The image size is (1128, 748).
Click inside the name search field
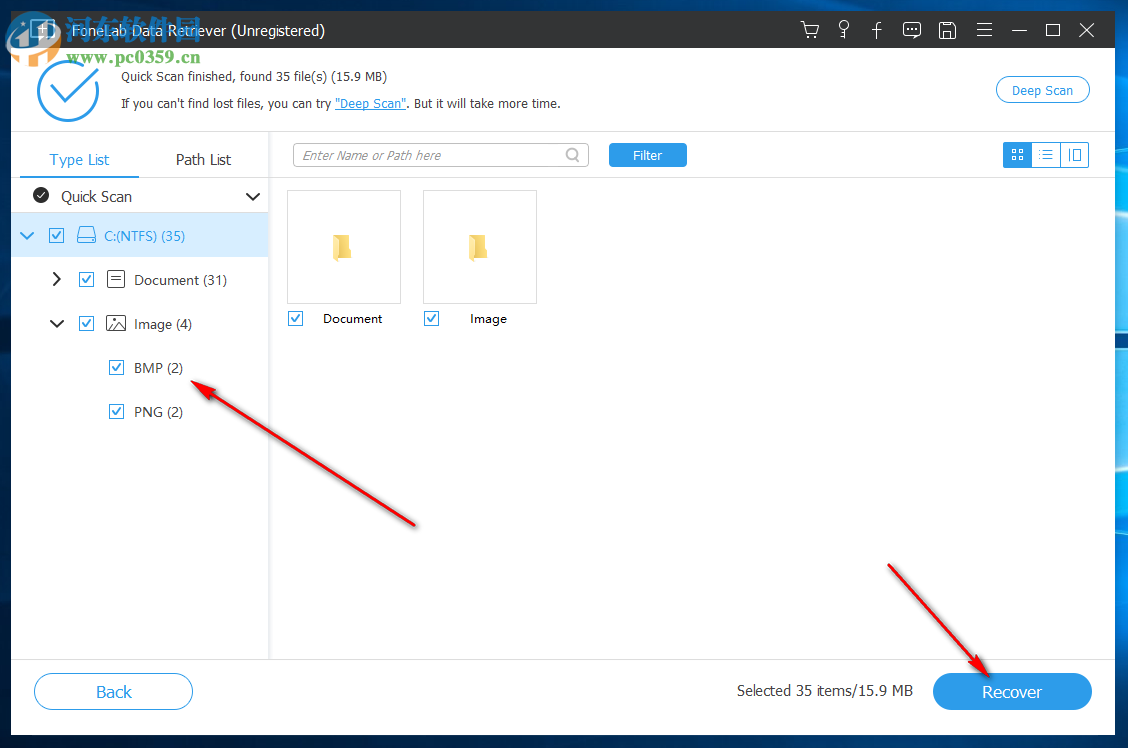point(430,155)
